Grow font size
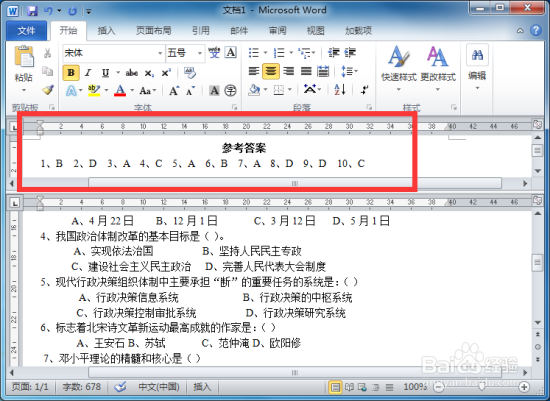 point(174,91)
